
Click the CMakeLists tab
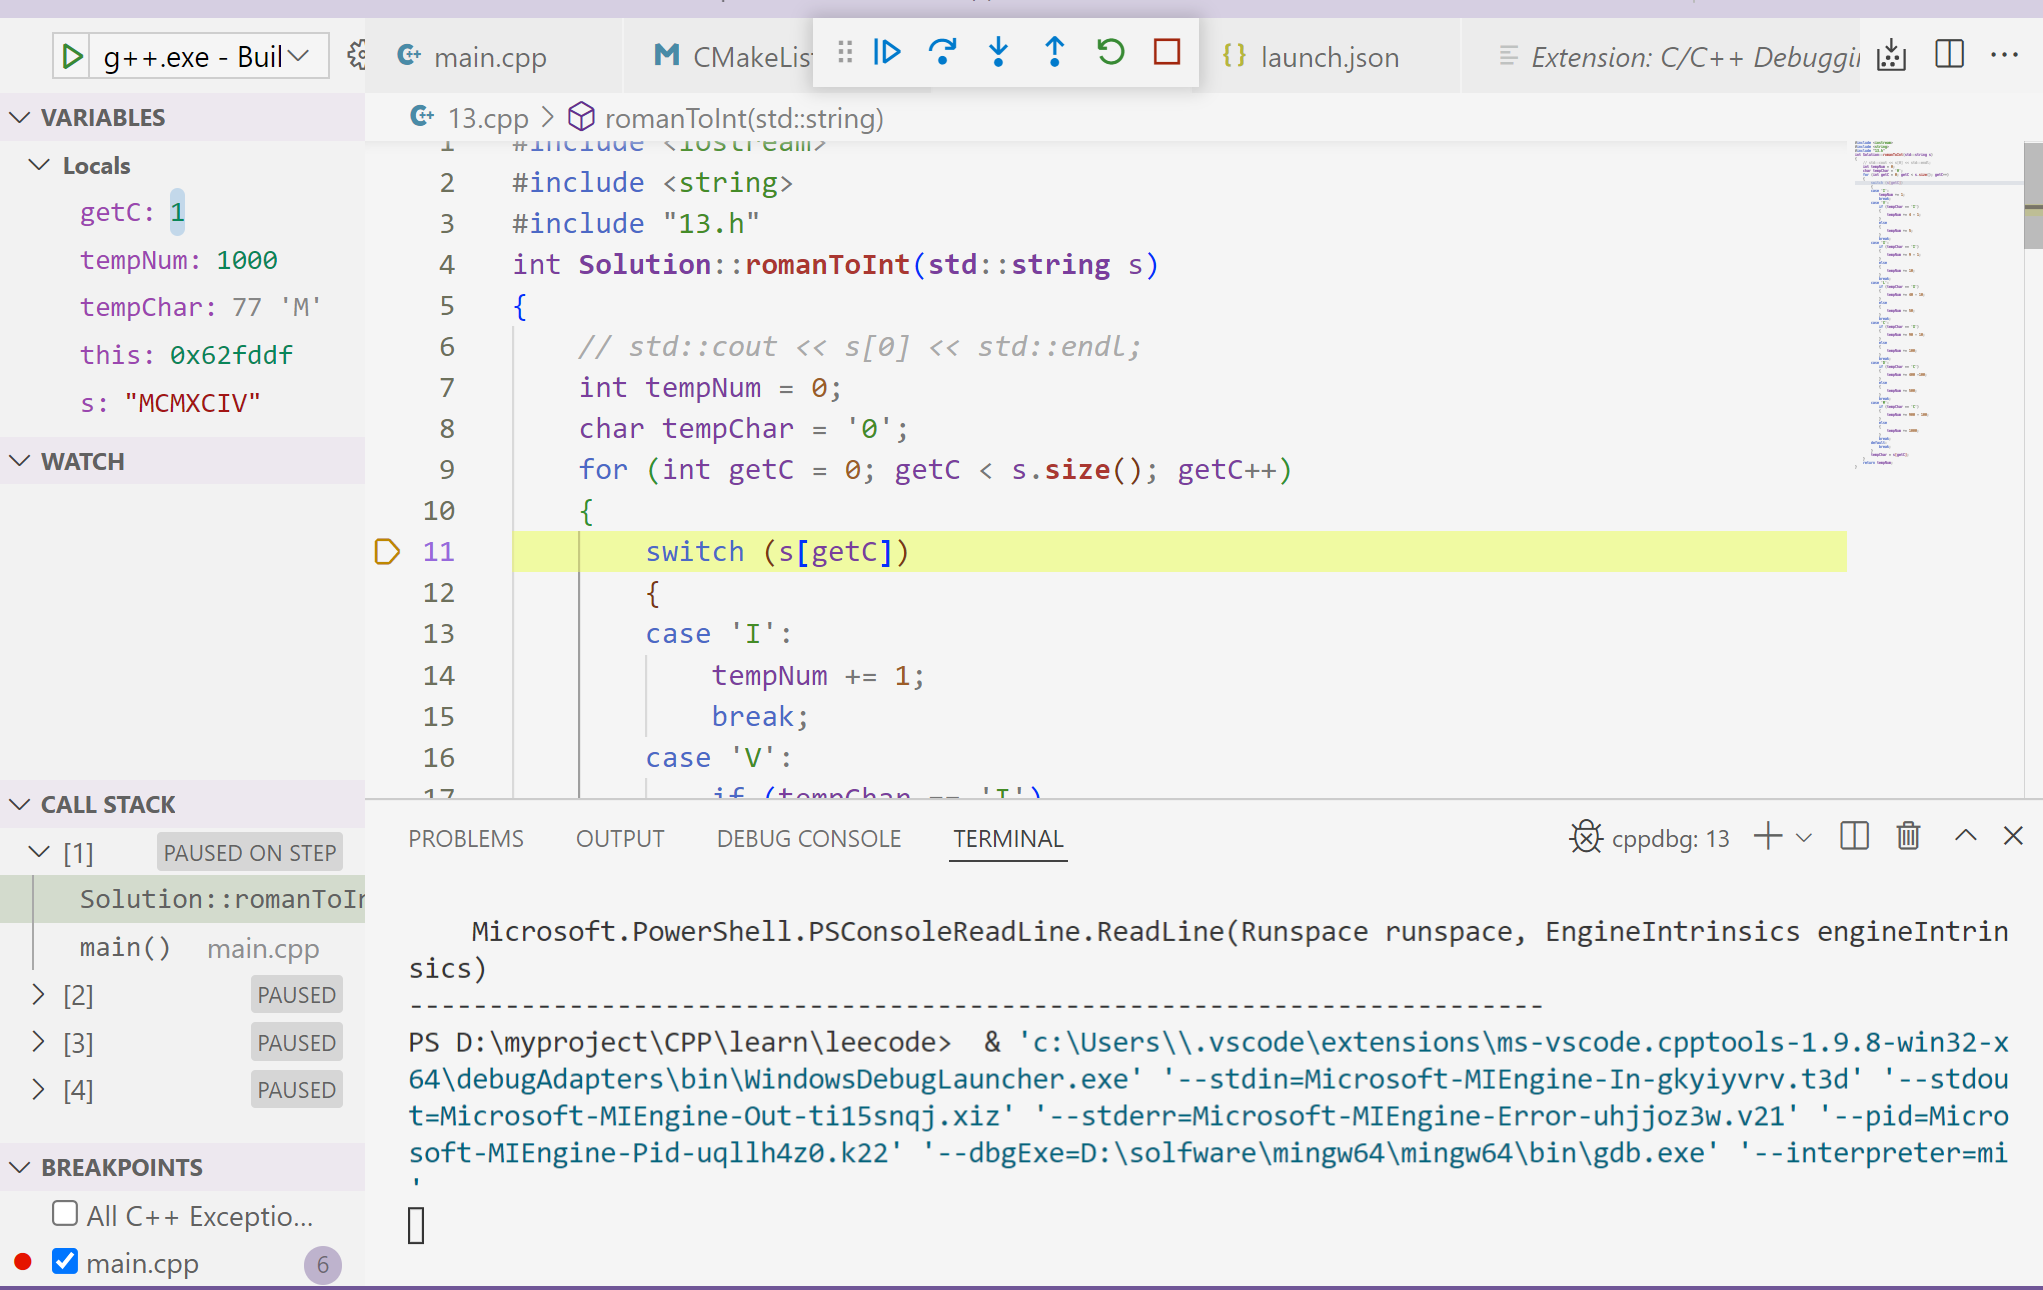click(x=743, y=54)
